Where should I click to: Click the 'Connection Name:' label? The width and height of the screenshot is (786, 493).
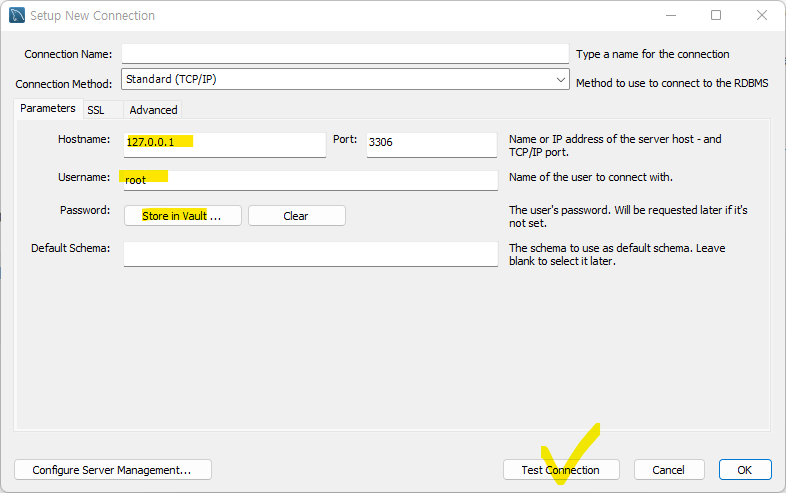tap(68, 54)
